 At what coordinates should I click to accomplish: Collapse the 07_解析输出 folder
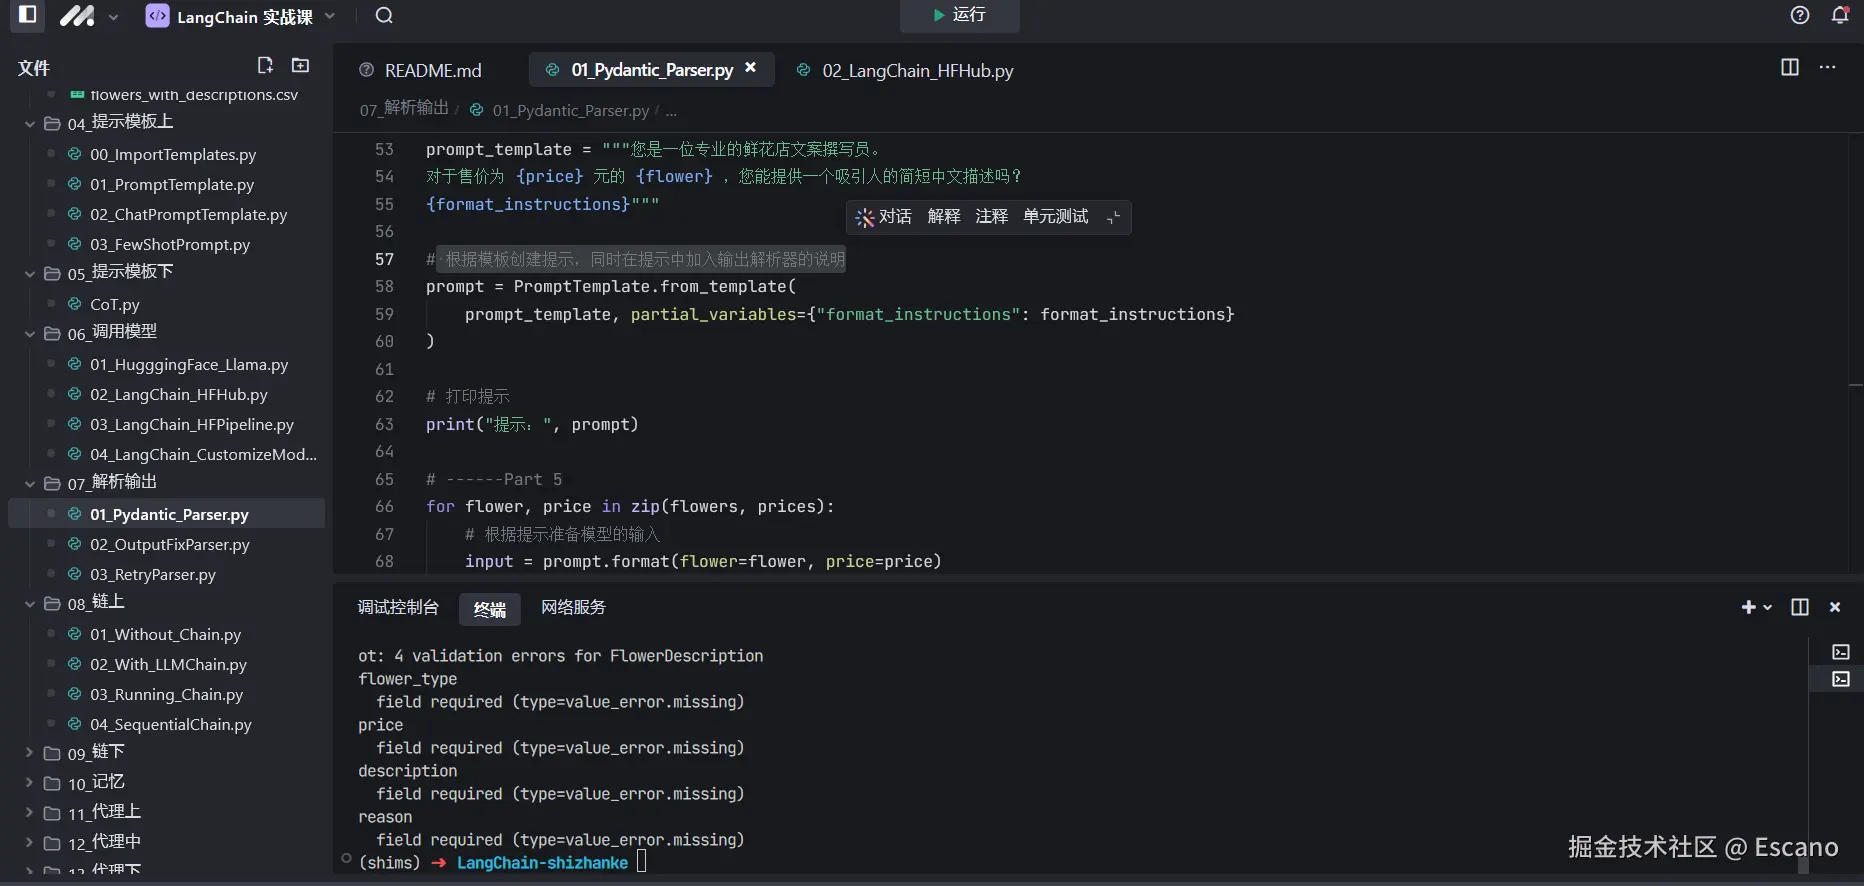coord(29,483)
